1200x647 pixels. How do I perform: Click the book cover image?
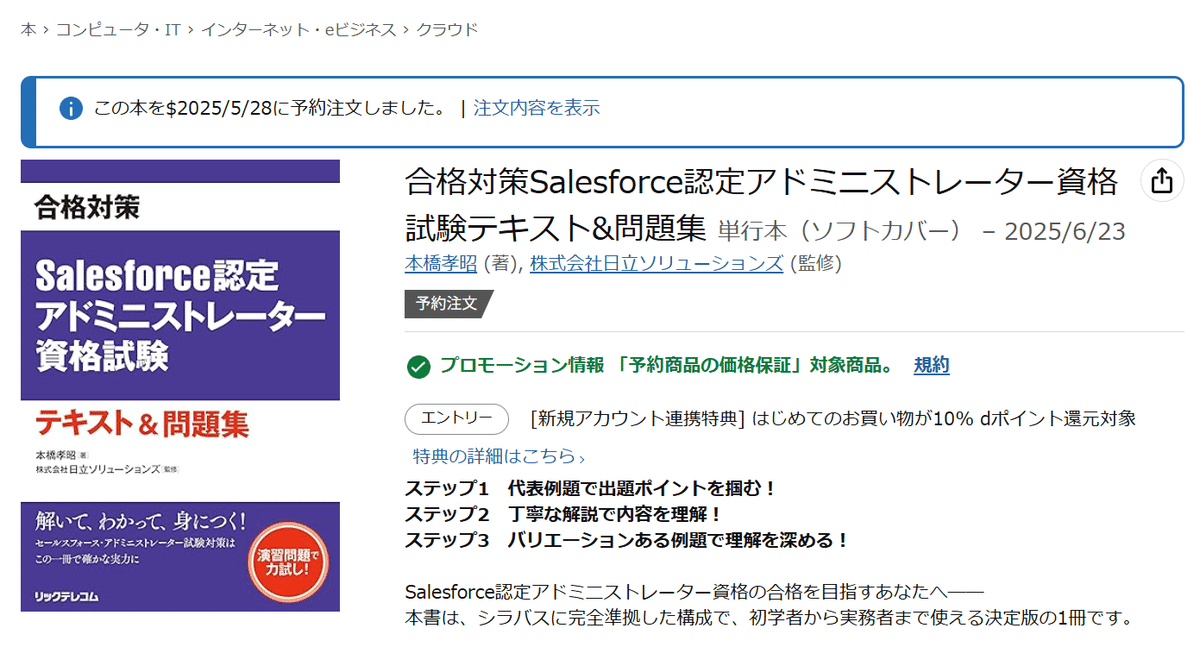click(x=180, y=385)
